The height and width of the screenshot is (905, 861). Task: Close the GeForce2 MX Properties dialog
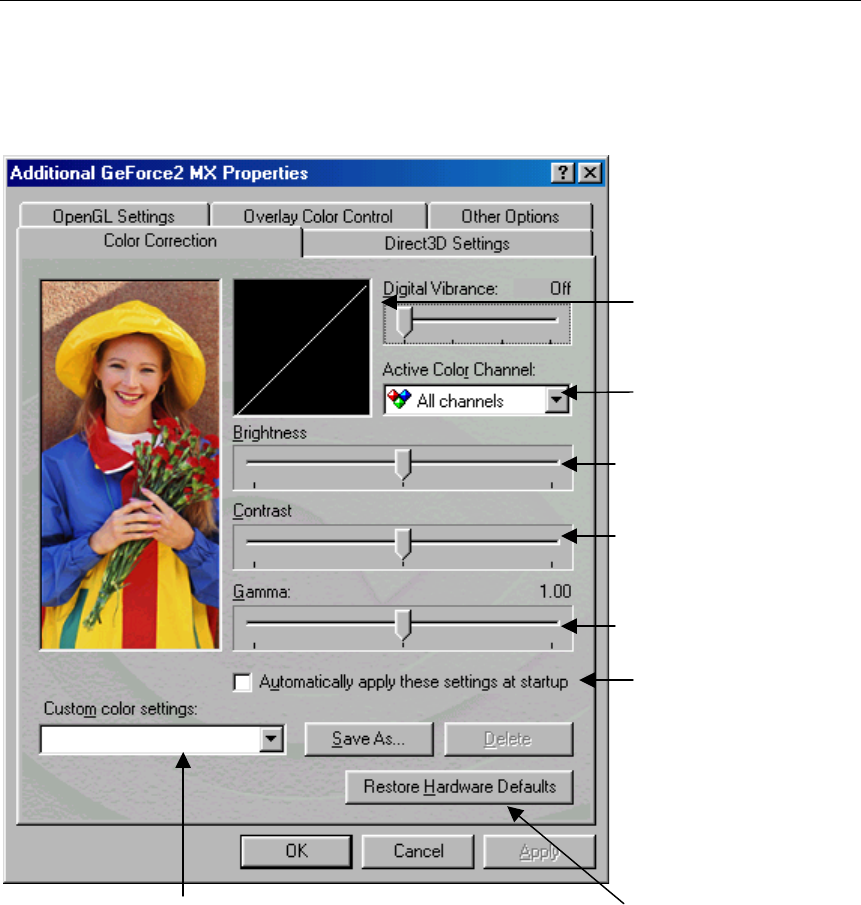point(590,173)
